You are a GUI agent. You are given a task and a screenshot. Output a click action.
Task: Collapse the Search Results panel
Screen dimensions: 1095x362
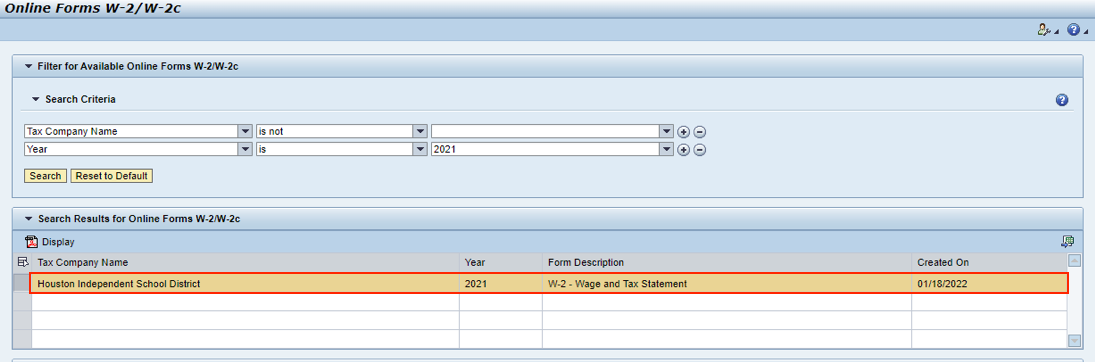click(29, 219)
